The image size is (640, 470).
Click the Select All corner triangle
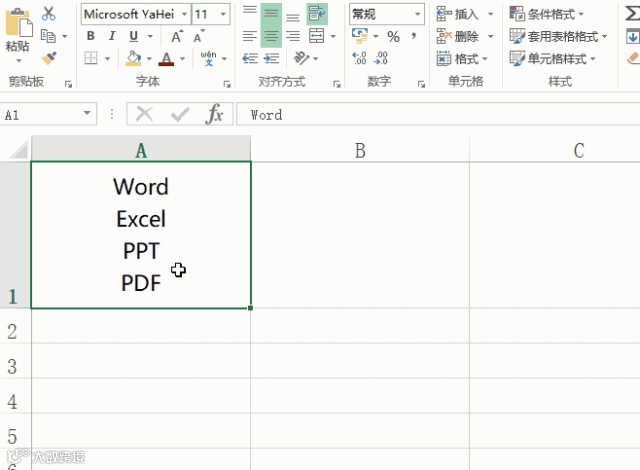point(18,149)
